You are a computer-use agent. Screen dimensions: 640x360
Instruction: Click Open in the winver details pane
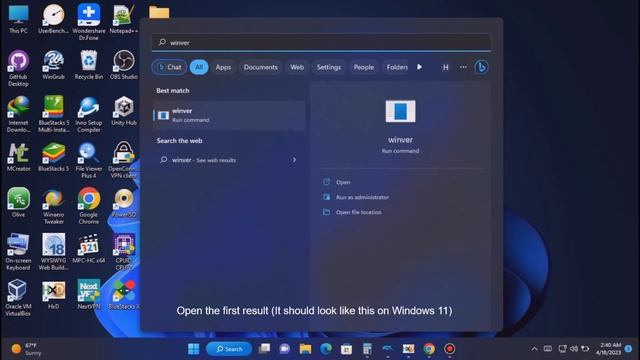coord(343,182)
